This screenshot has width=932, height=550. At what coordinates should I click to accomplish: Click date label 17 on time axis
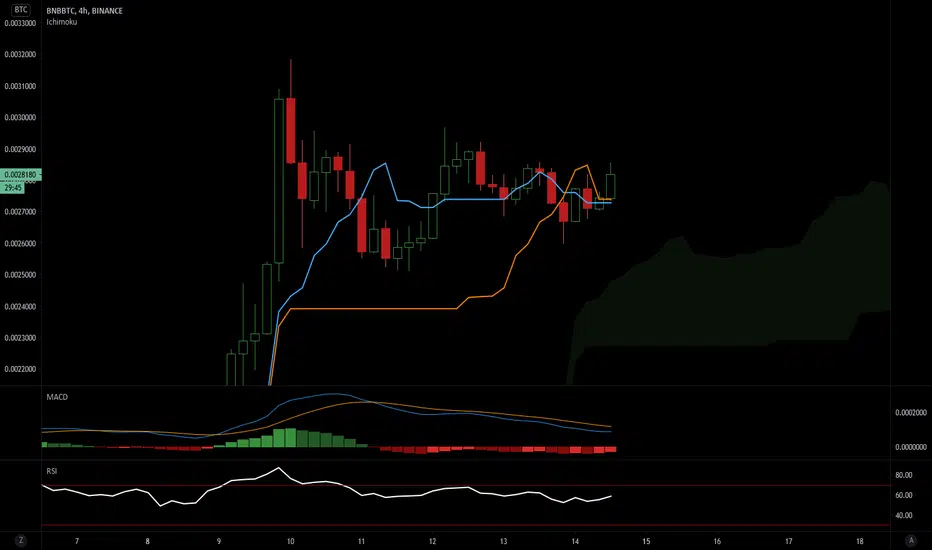click(x=788, y=541)
